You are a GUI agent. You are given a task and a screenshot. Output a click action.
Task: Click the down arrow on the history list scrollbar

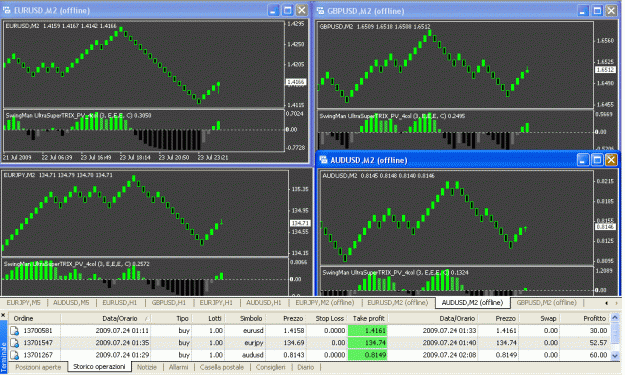click(615, 355)
